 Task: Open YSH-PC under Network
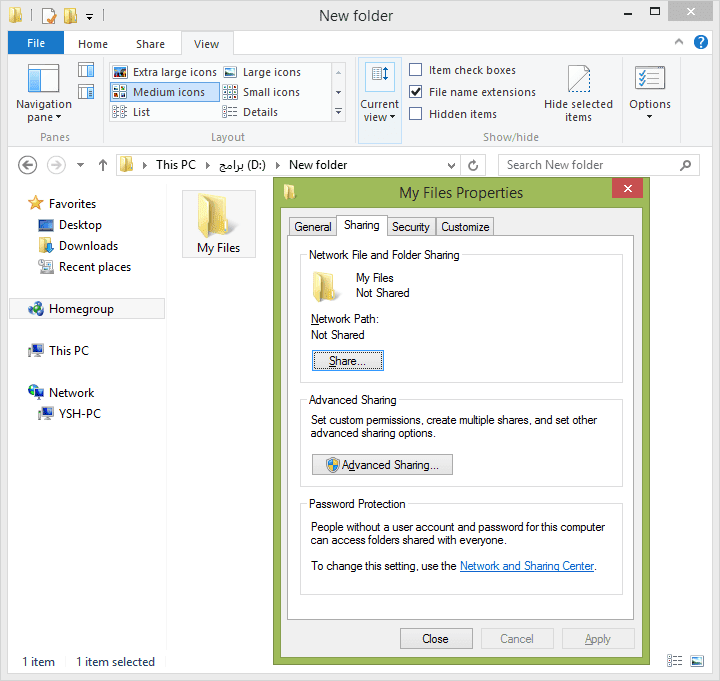click(x=70, y=414)
